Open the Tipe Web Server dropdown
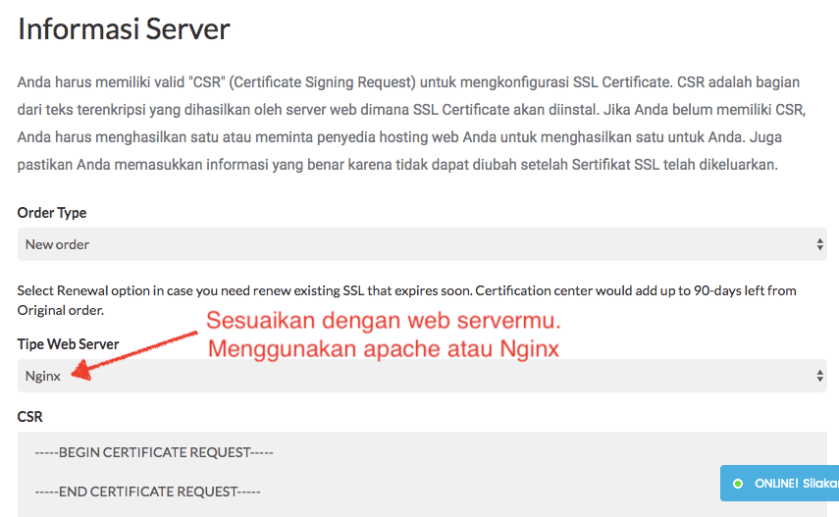This screenshot has height=517, width=839. 422,376
